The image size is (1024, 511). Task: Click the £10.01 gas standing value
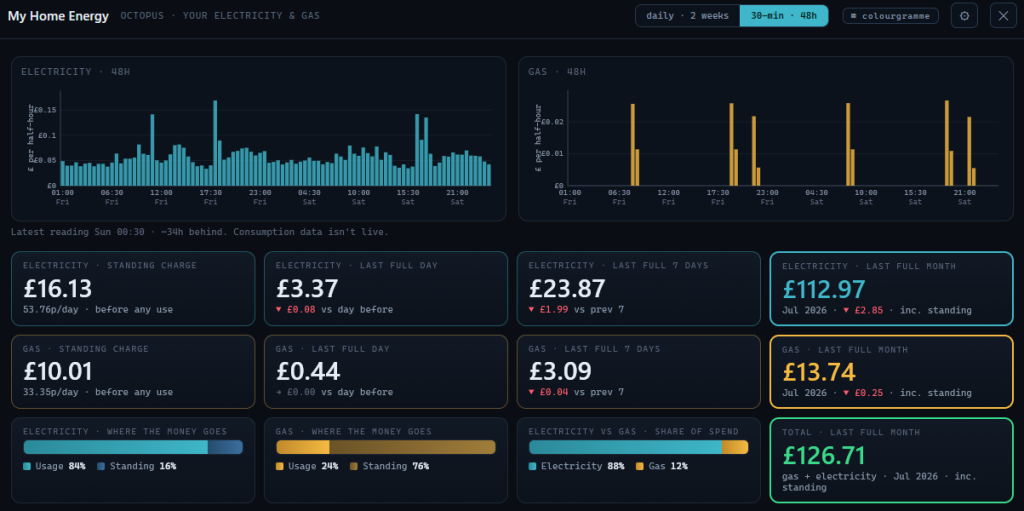coord(57,371)
